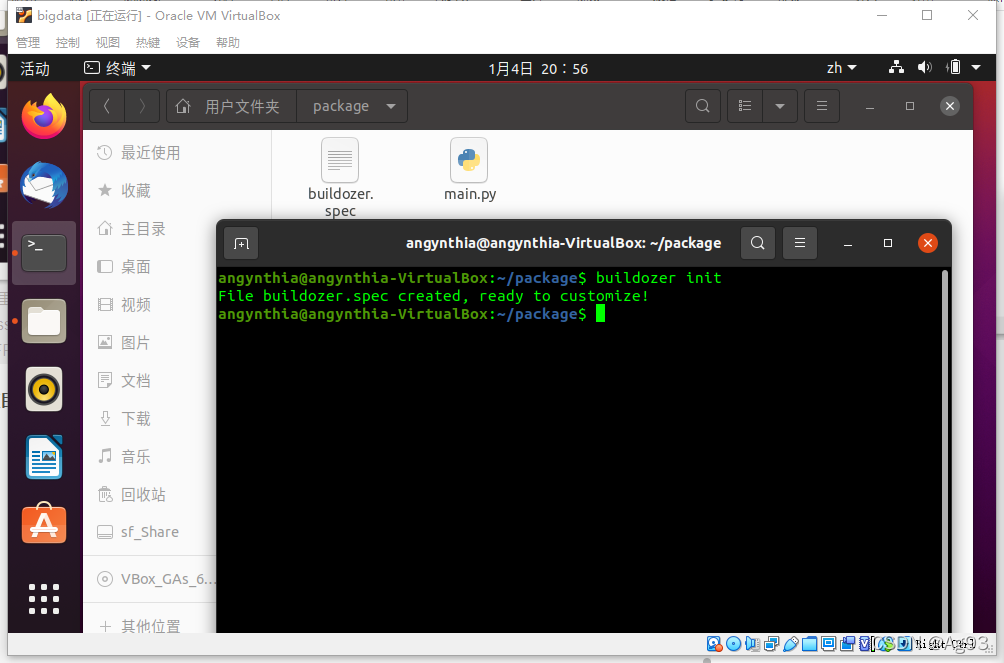Go forward in file manager
The width and height of the screenshot is (1004, 663).
point(142,106)
